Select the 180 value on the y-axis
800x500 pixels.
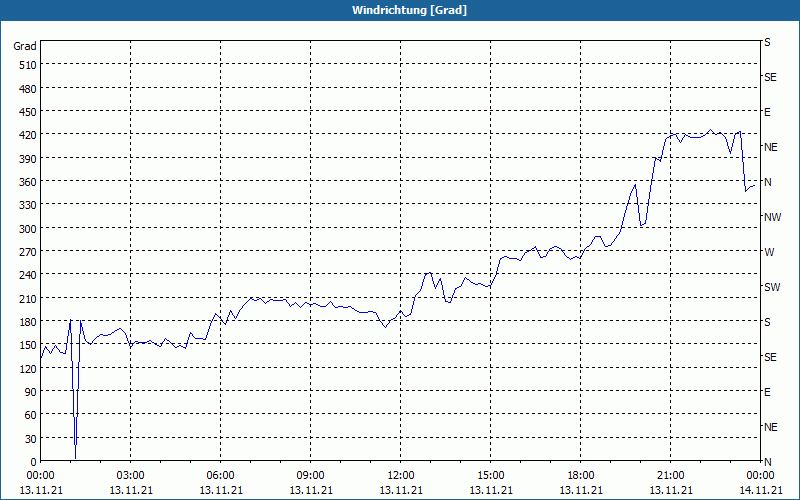(x=28, y=322)
